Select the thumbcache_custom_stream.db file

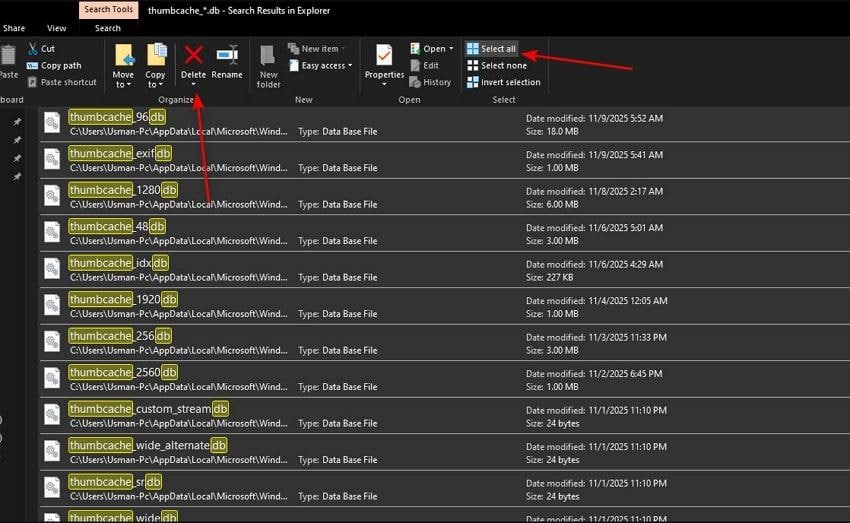click(x=445, y=416)
